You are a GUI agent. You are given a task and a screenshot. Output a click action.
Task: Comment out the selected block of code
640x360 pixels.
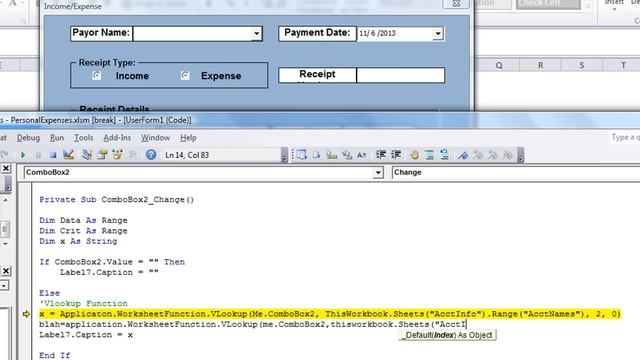point(429,155)
